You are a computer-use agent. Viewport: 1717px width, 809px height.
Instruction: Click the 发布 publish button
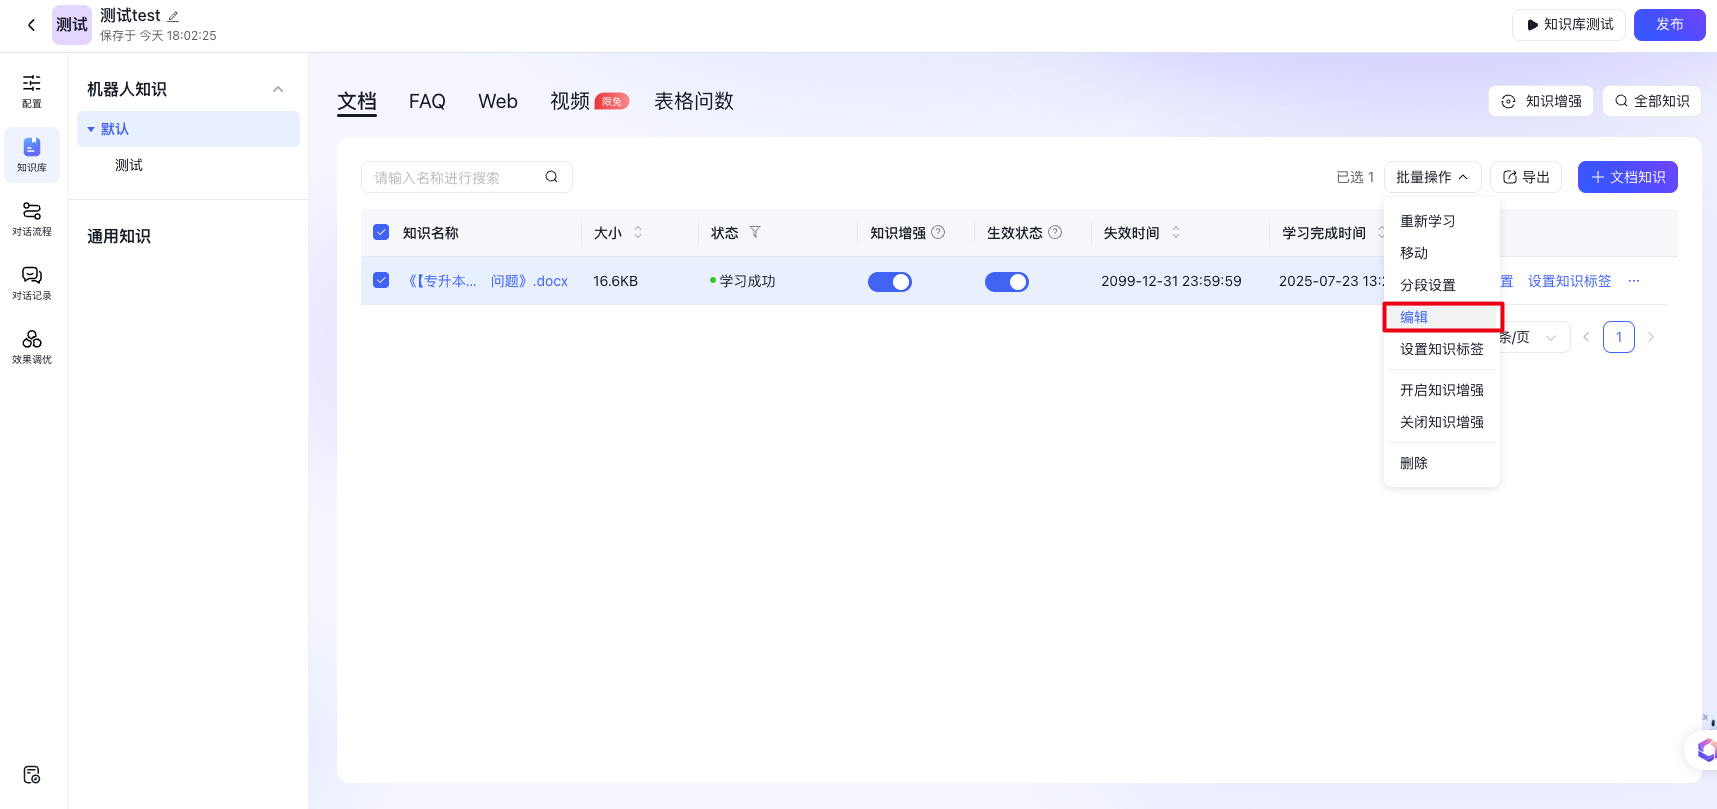point(1669,24)
